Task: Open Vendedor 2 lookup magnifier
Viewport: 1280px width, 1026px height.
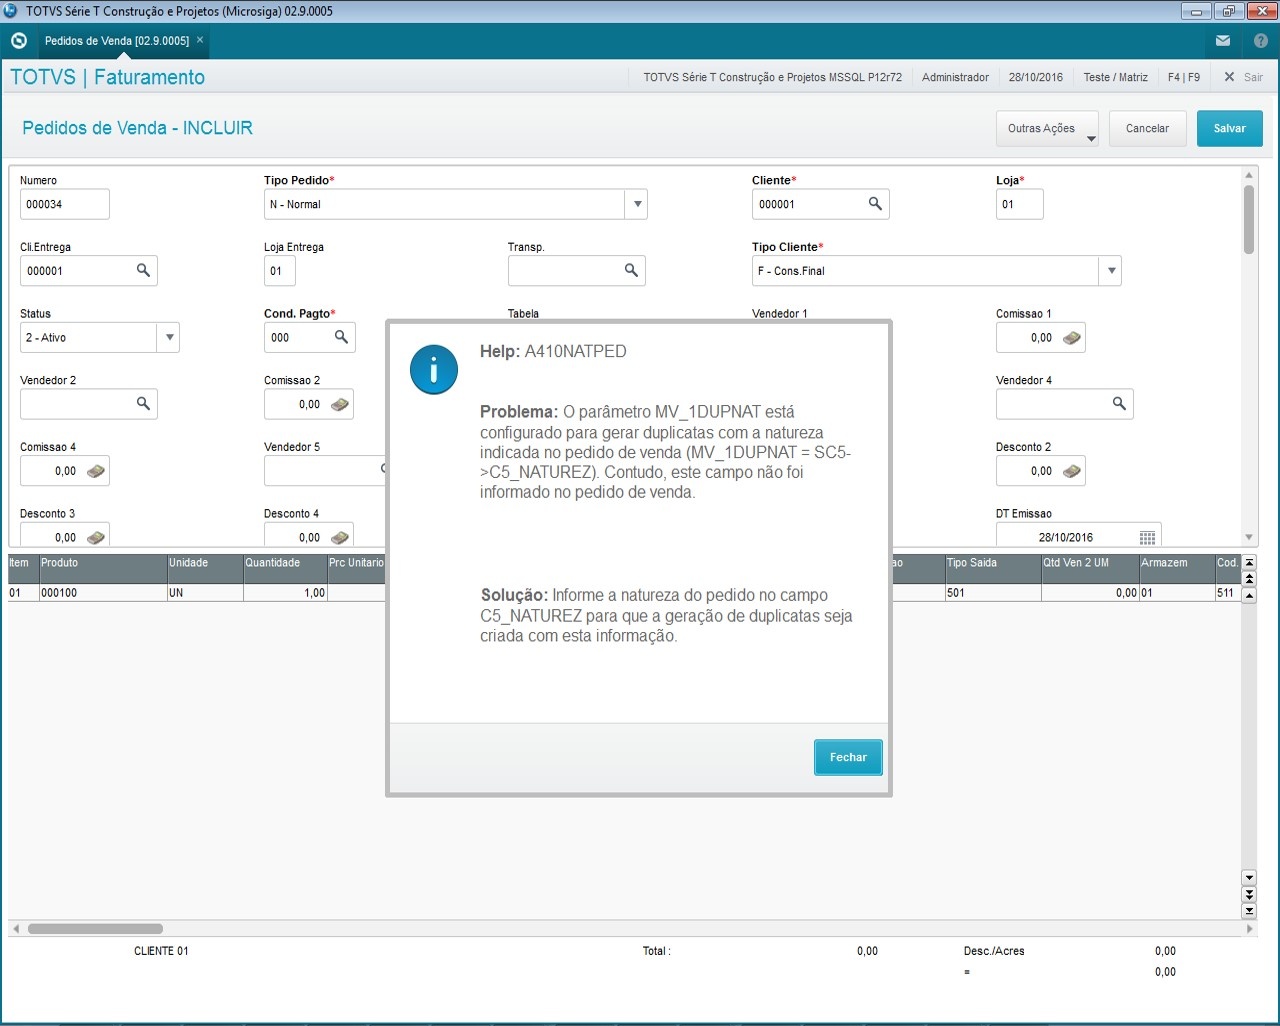Action: click(143, 403)
